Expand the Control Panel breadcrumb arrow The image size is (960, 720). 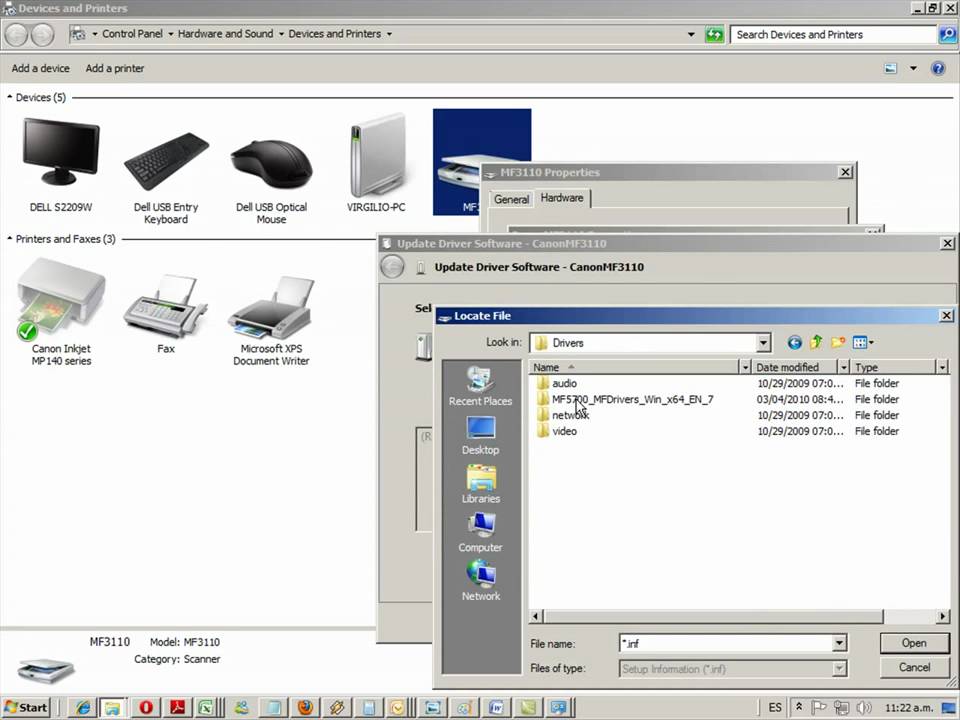[170, 34]
